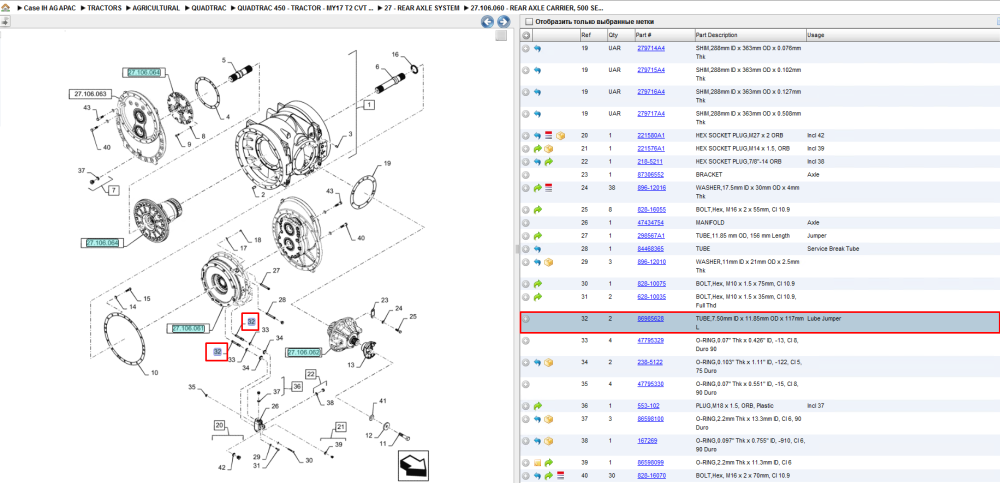Image resolution: width=1000 pixels, height=483 pixels.
Task: Add highlighted part 86985628 via circle icon
Action: pyautogui.click(x=526, y=318)
